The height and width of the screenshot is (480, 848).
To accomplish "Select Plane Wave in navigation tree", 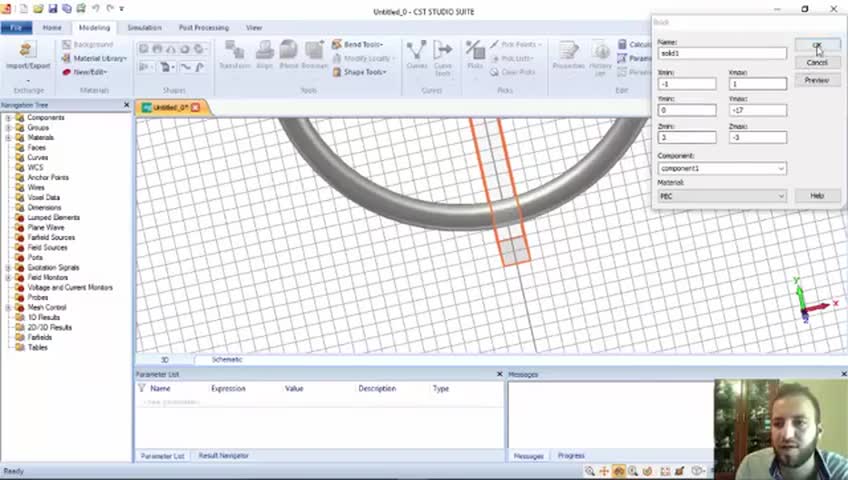I will 46,228.
